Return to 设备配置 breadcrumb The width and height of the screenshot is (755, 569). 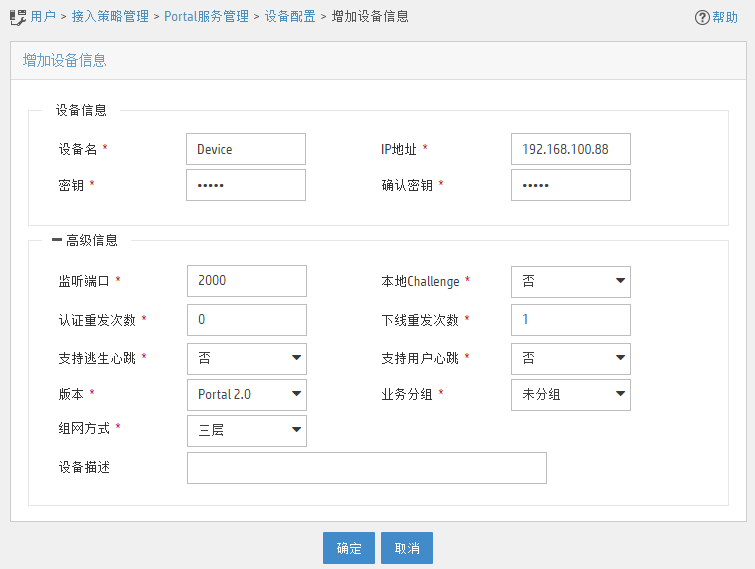click(x=290, y=16)
